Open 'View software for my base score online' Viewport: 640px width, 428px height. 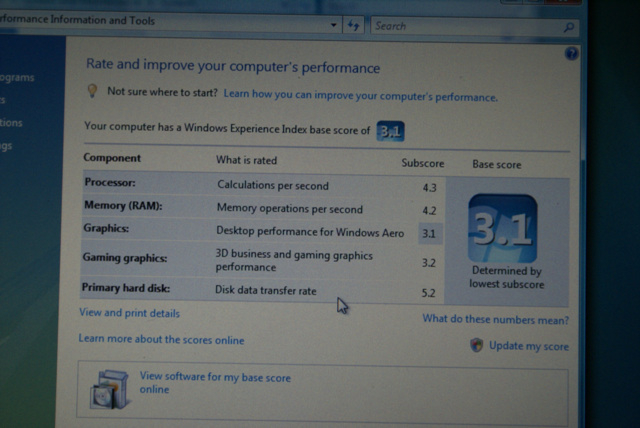click(215, 383)
